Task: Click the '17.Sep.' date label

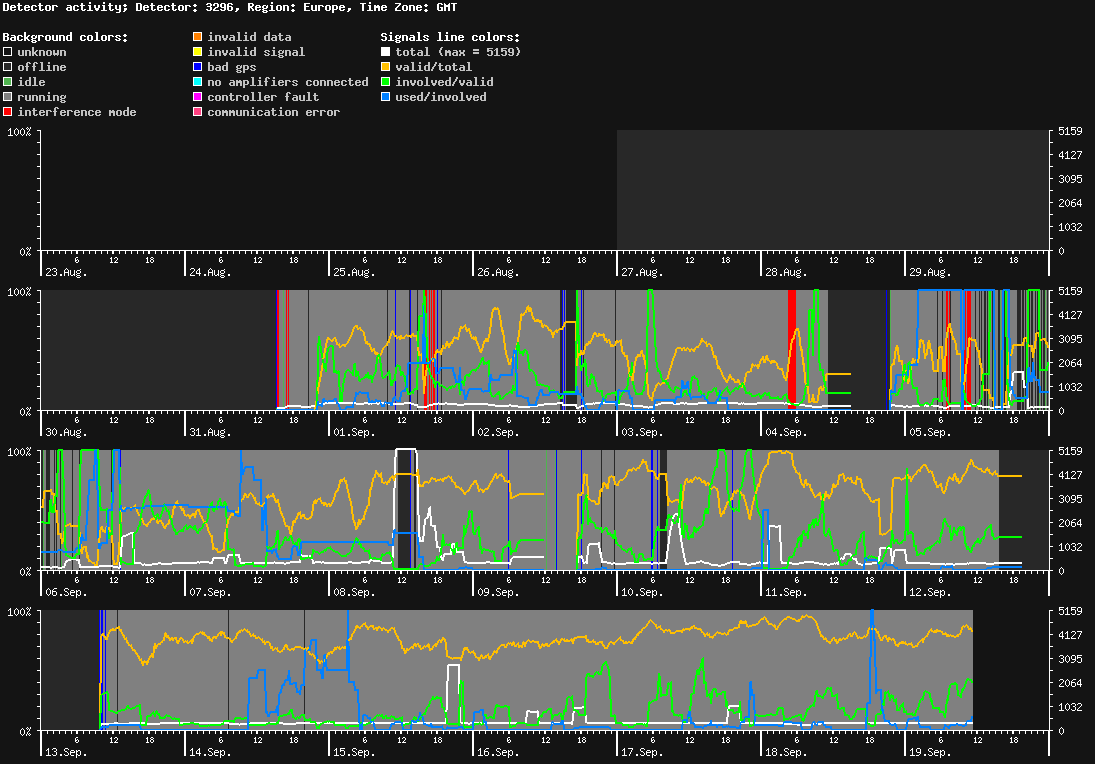Action: click(642, 752)
